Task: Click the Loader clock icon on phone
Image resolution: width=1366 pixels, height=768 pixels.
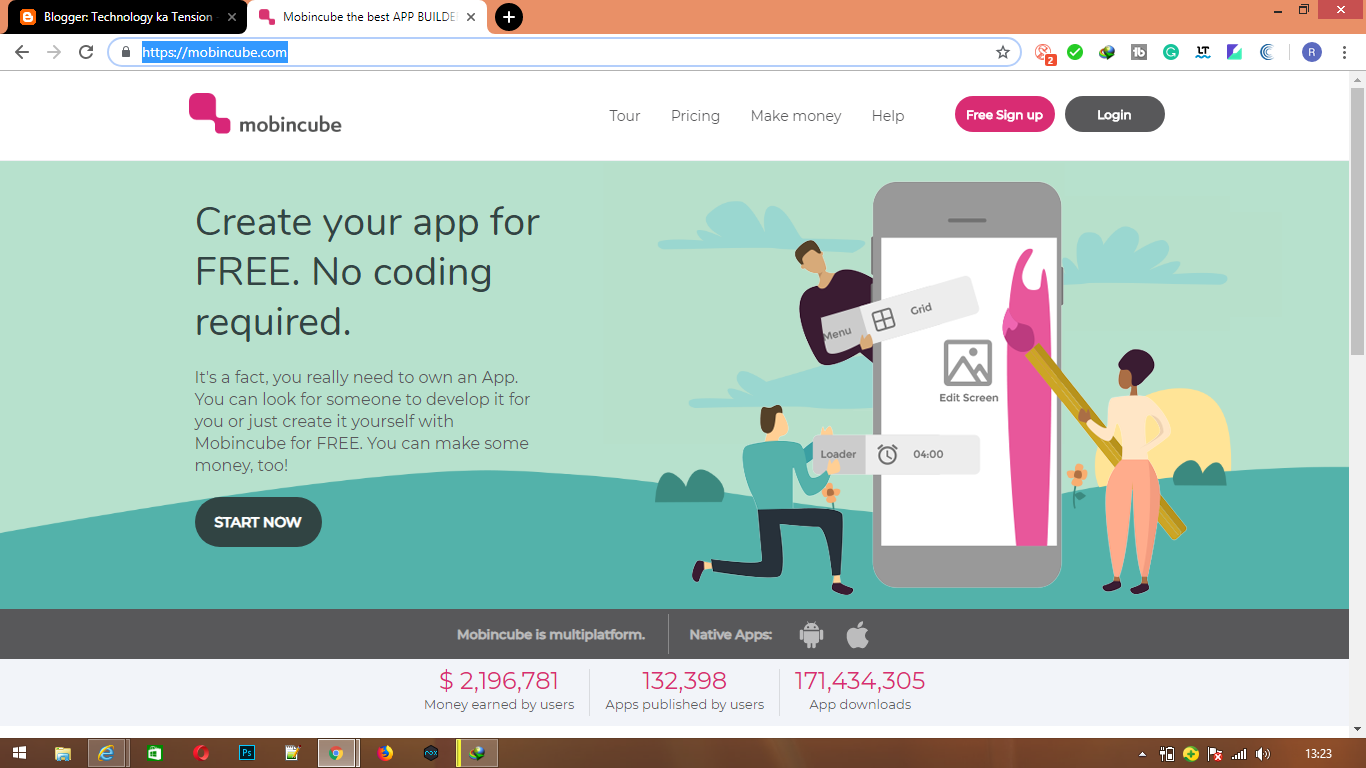Action: click(x=887, y=454)
